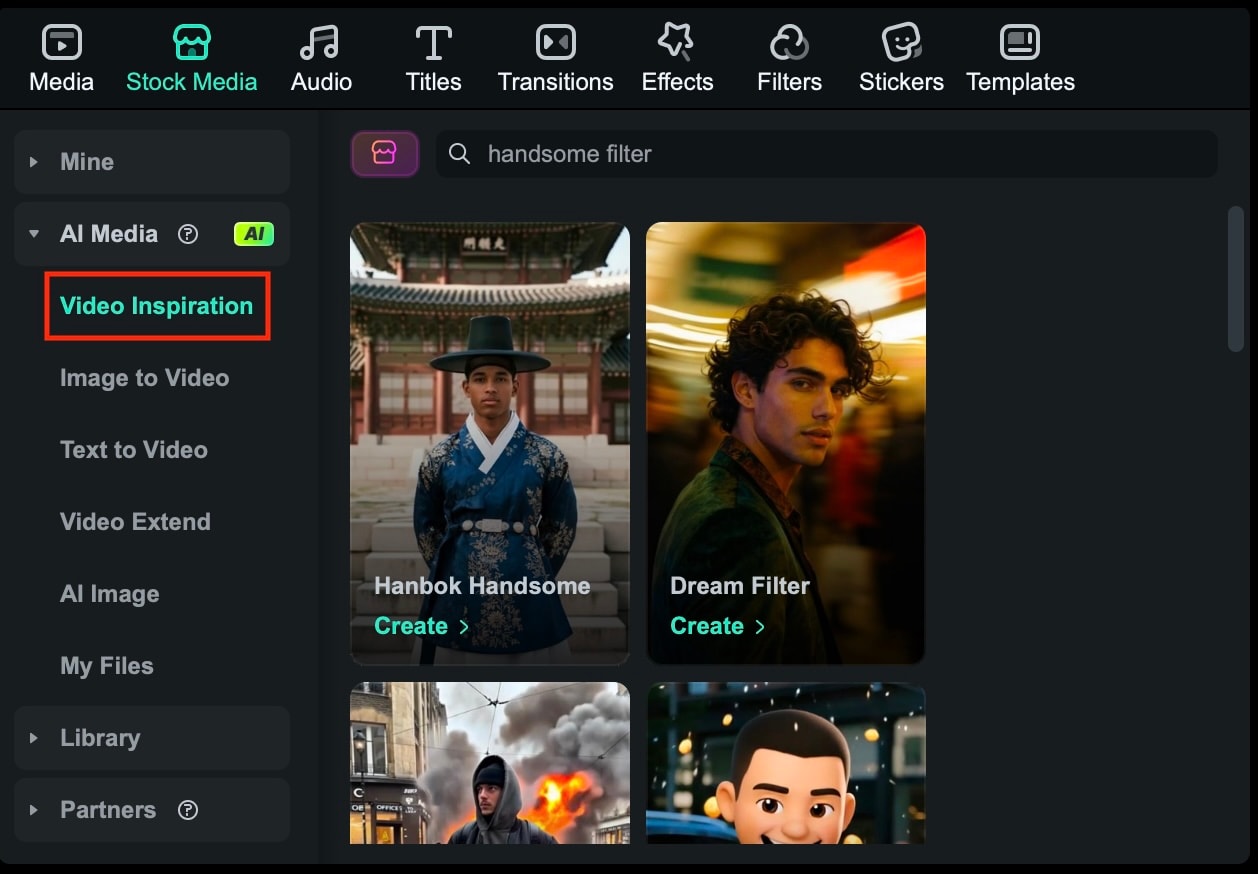The width and height of the screenshot is (1258, 874).
Task: Click the Transitions icon
Action: pyautogui.click(x=555, y=42)
